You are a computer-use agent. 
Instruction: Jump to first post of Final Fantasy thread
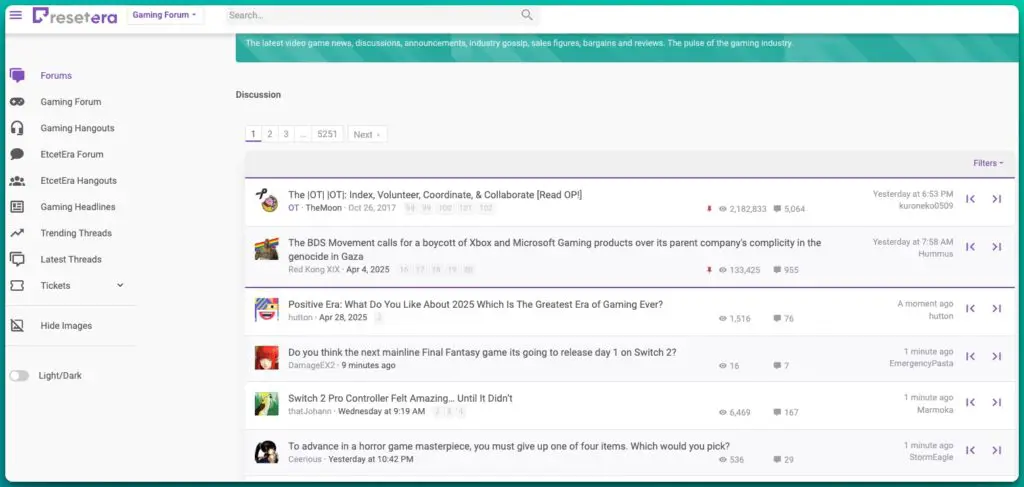point(970,356)
